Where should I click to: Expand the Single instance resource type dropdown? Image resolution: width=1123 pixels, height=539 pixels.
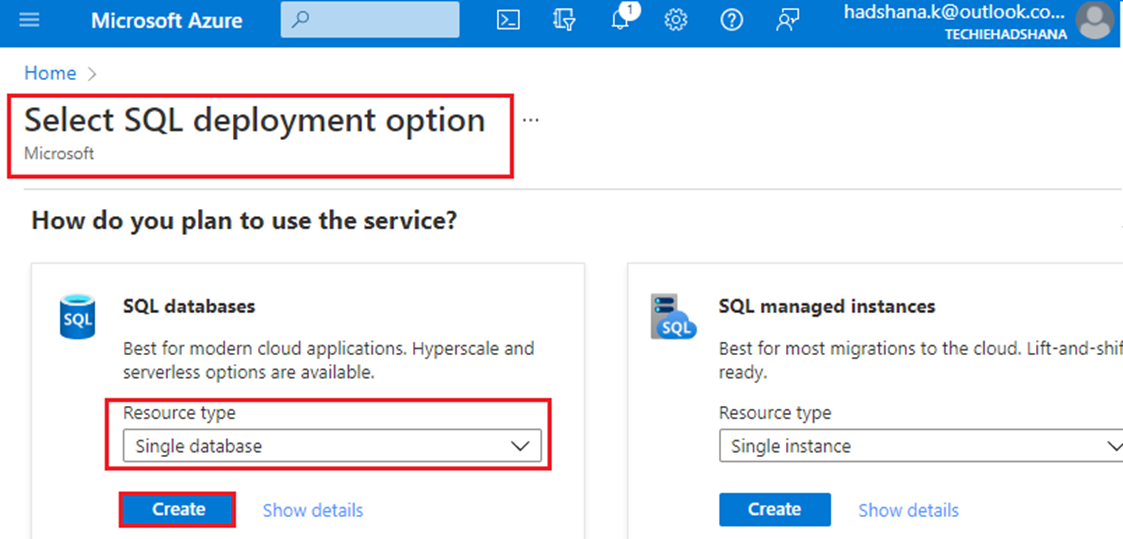[x=921, y=446]
